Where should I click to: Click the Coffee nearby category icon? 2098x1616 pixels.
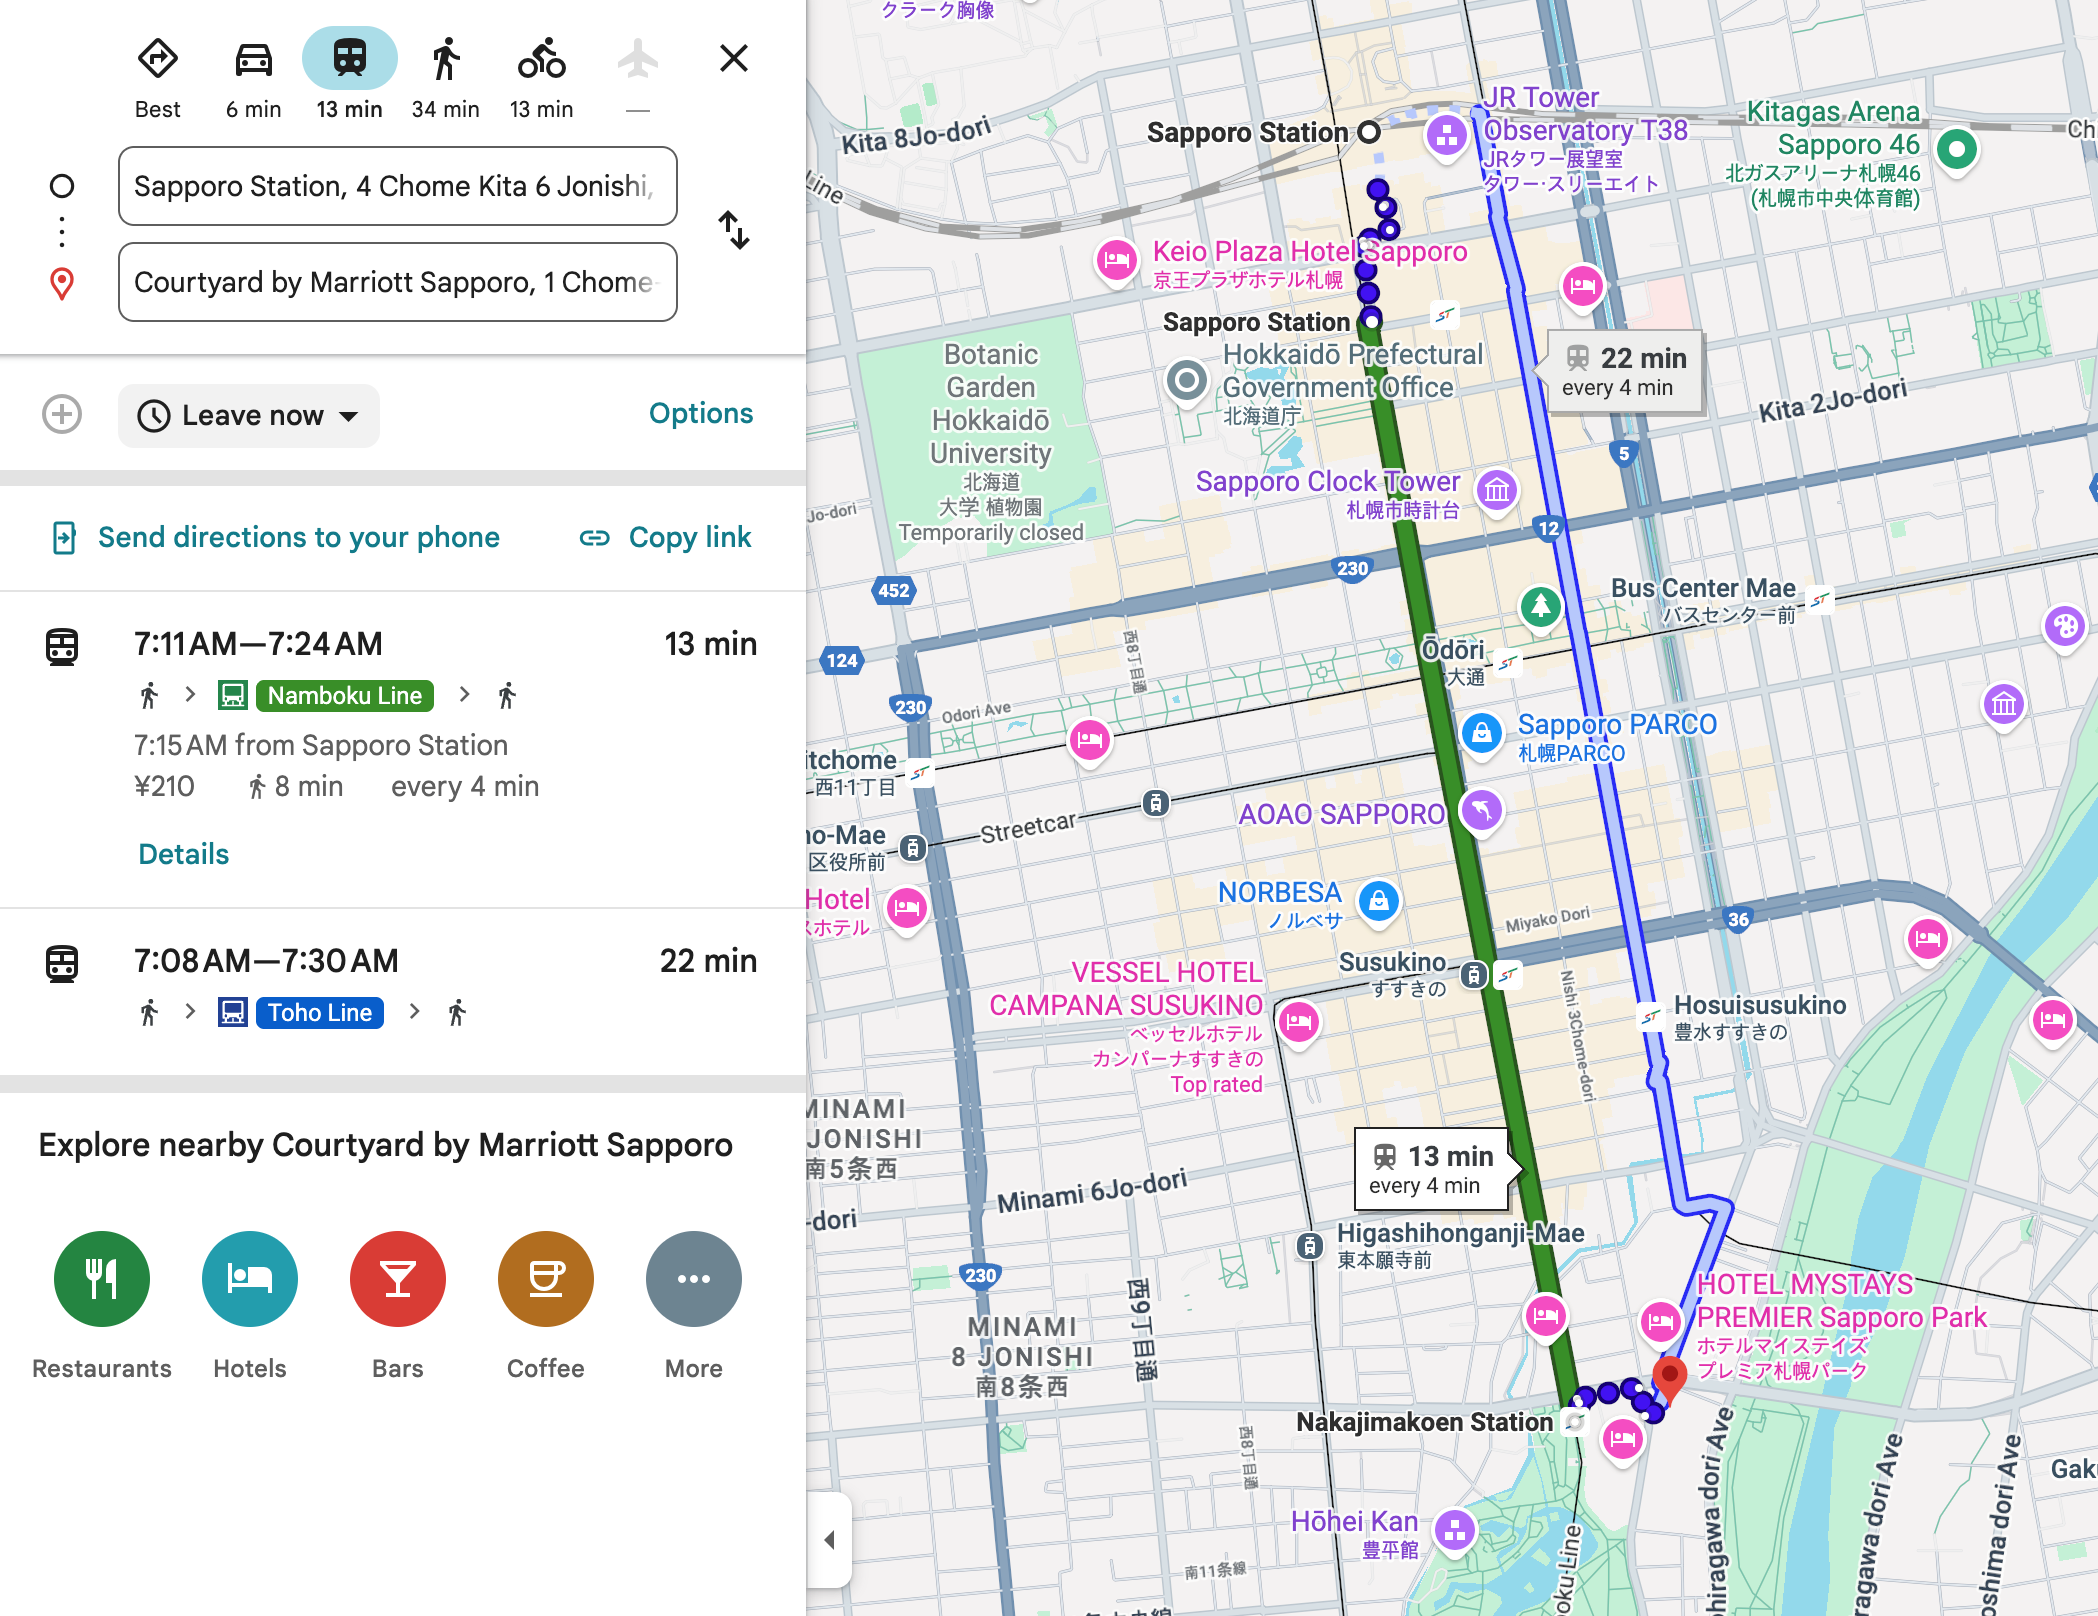click(546, 1279)
